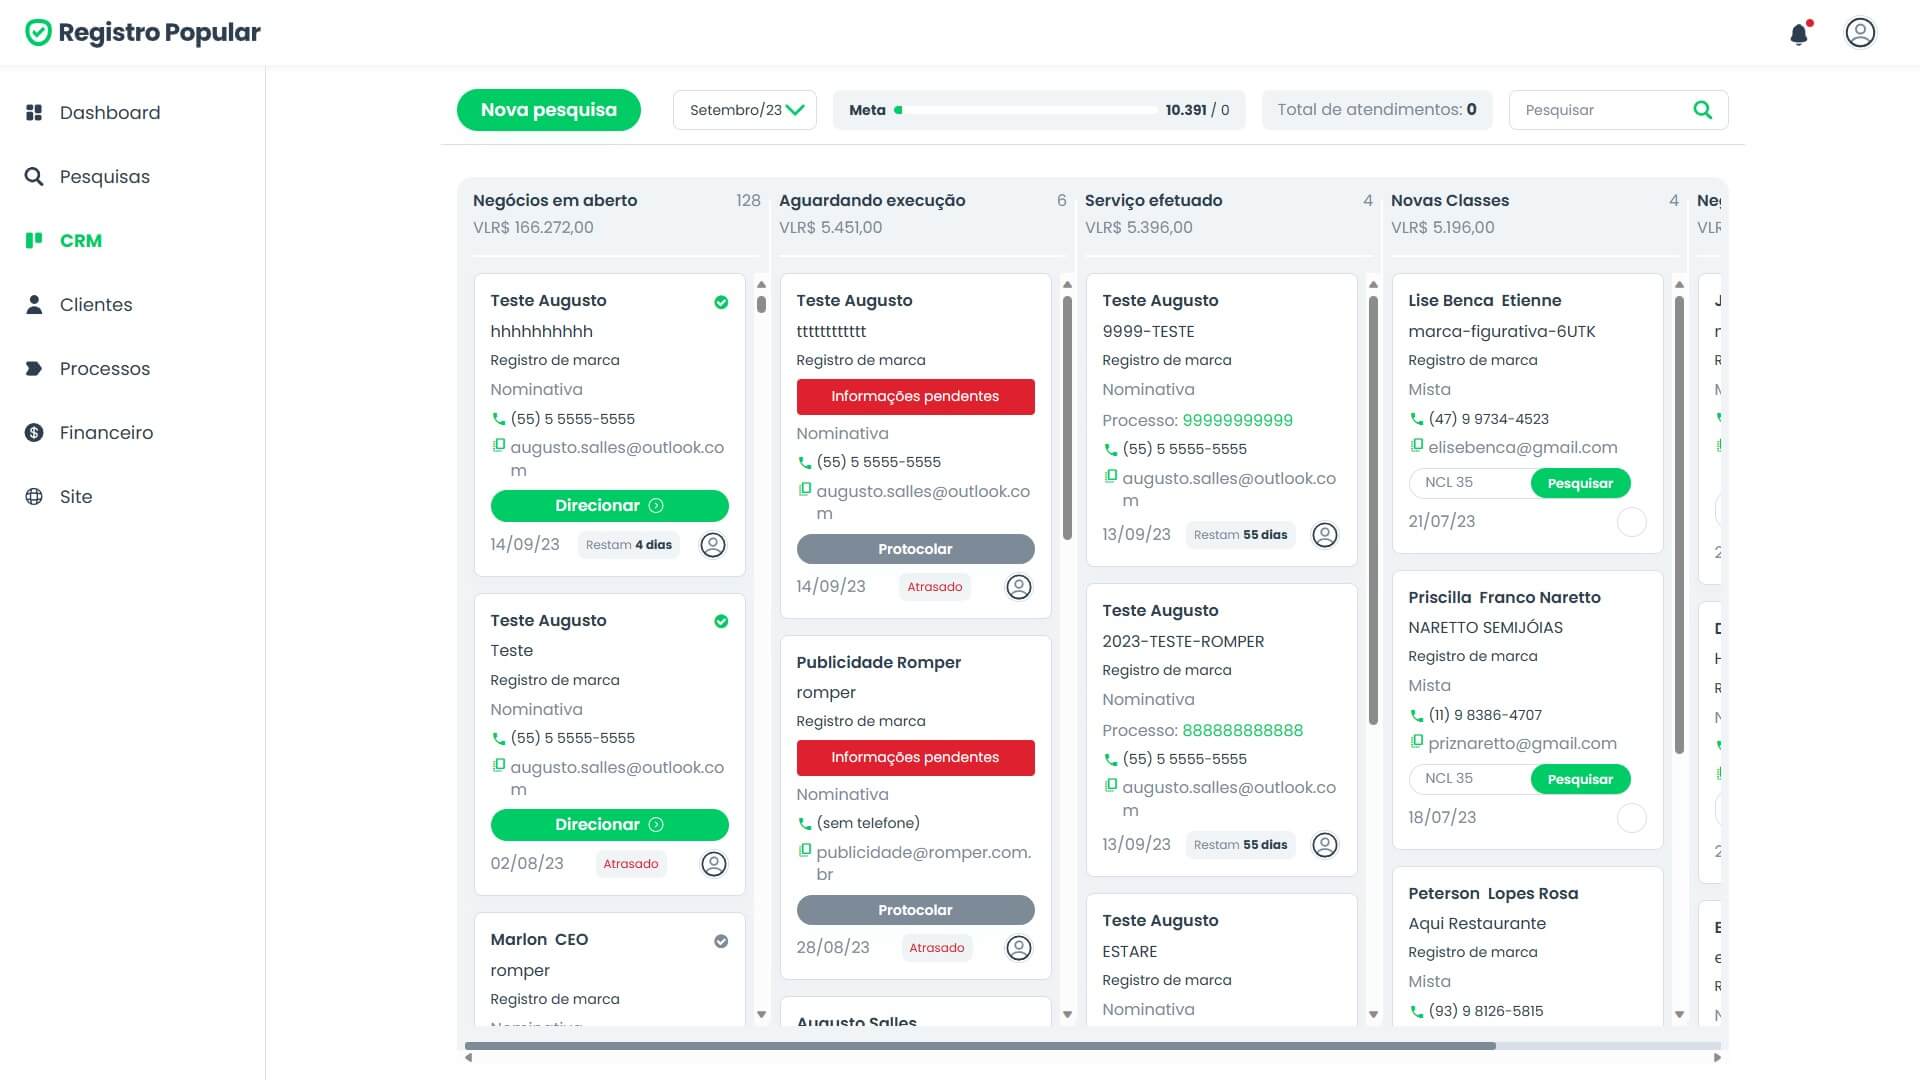Open Financeiro in sidebar
This screenshot has width=1920, height=1080.
coord(106,433)
